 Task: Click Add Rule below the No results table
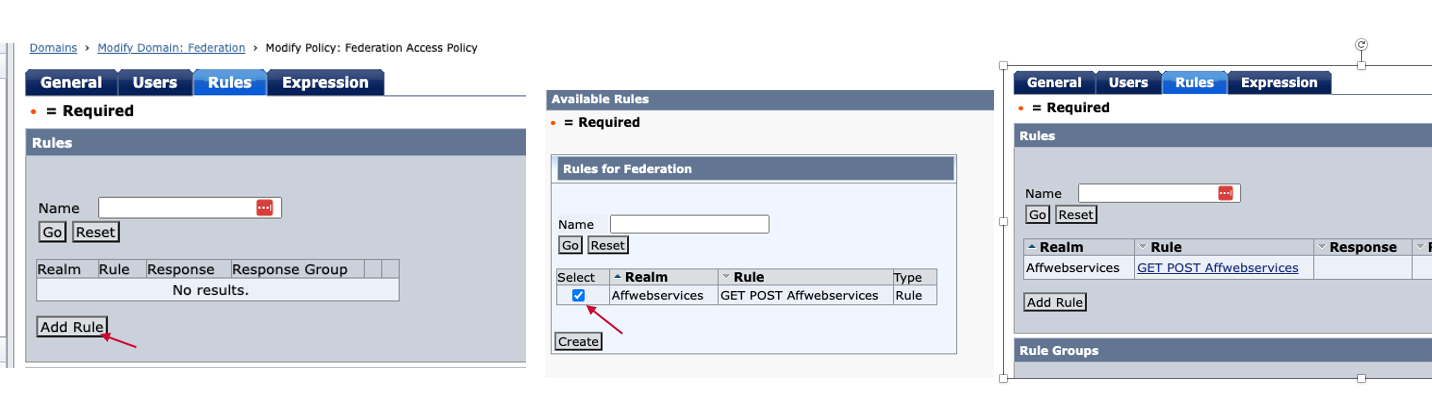(x=71, y=327)
